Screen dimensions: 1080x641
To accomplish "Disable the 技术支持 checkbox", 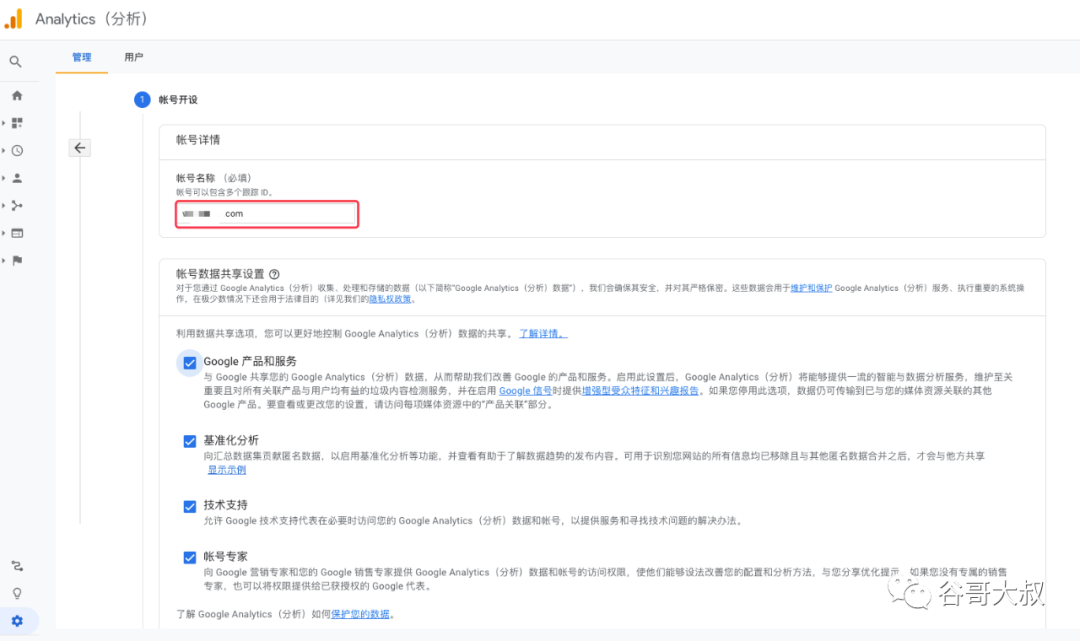I will 189,506.
